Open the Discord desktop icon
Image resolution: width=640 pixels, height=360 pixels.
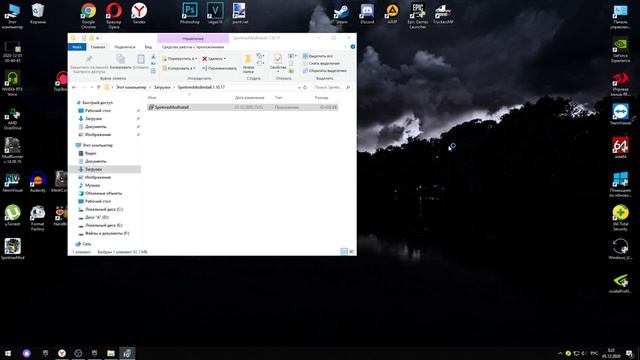(367, 13)
